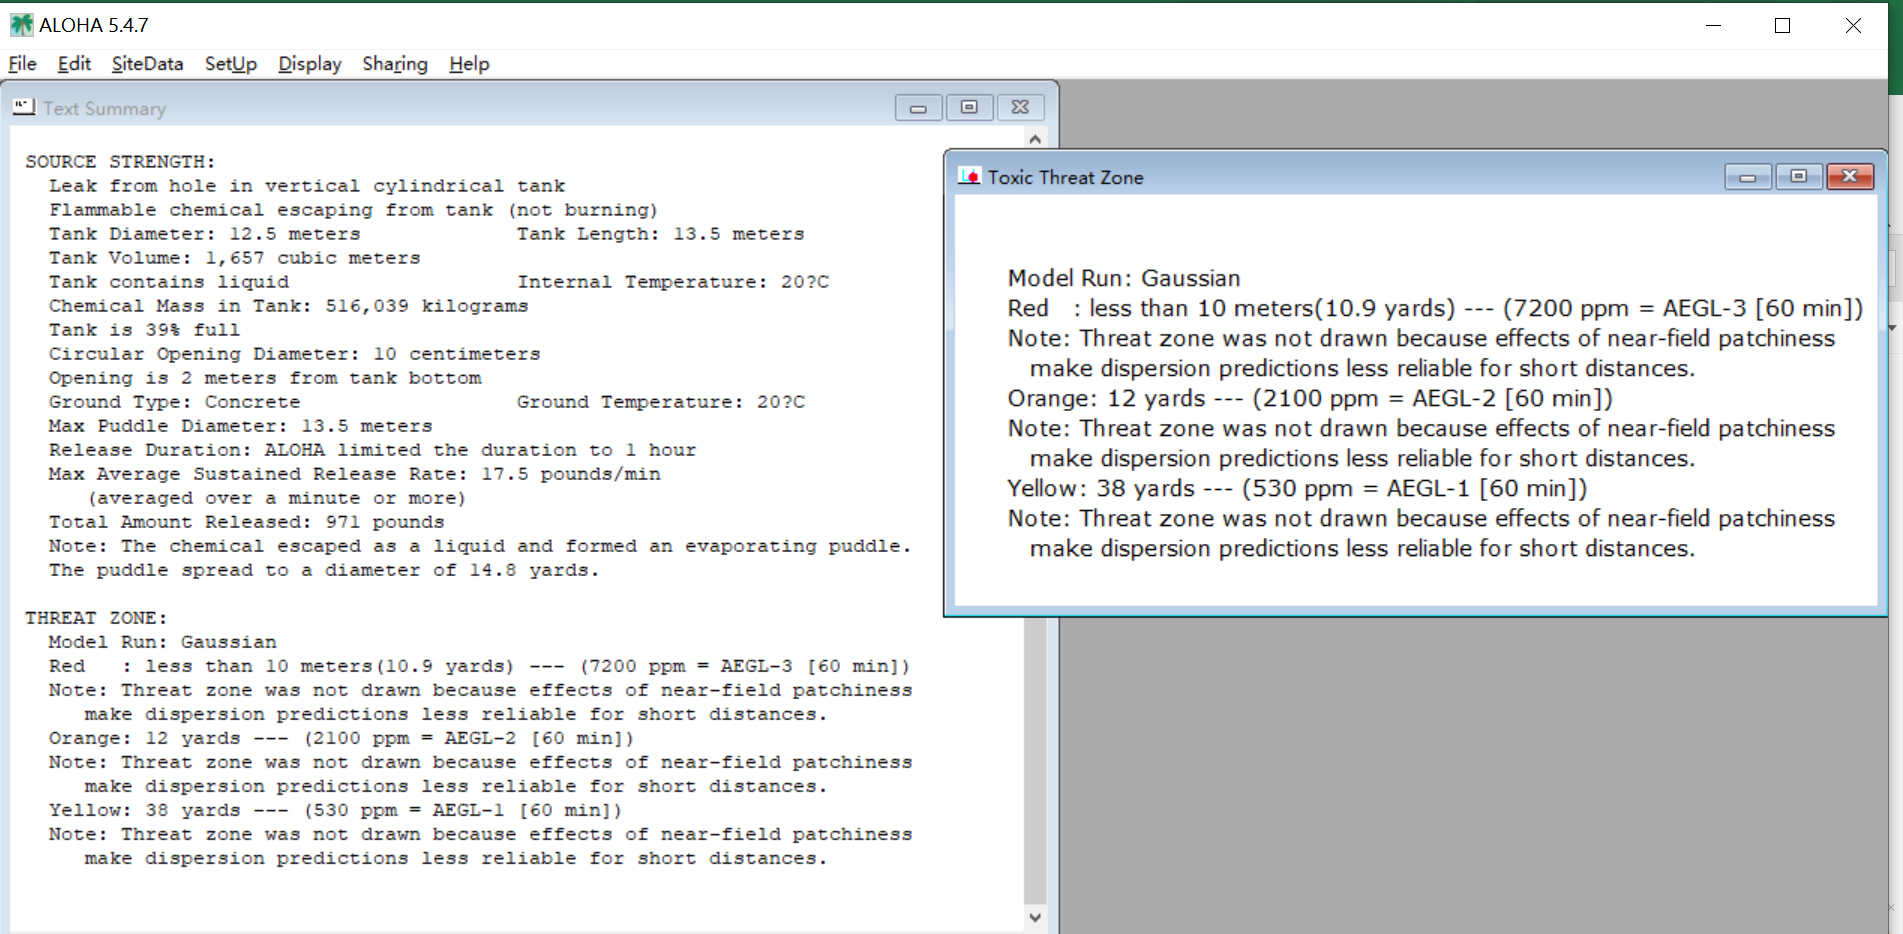
Task: Open the Edit menu
Action: [x=74, y=64]
